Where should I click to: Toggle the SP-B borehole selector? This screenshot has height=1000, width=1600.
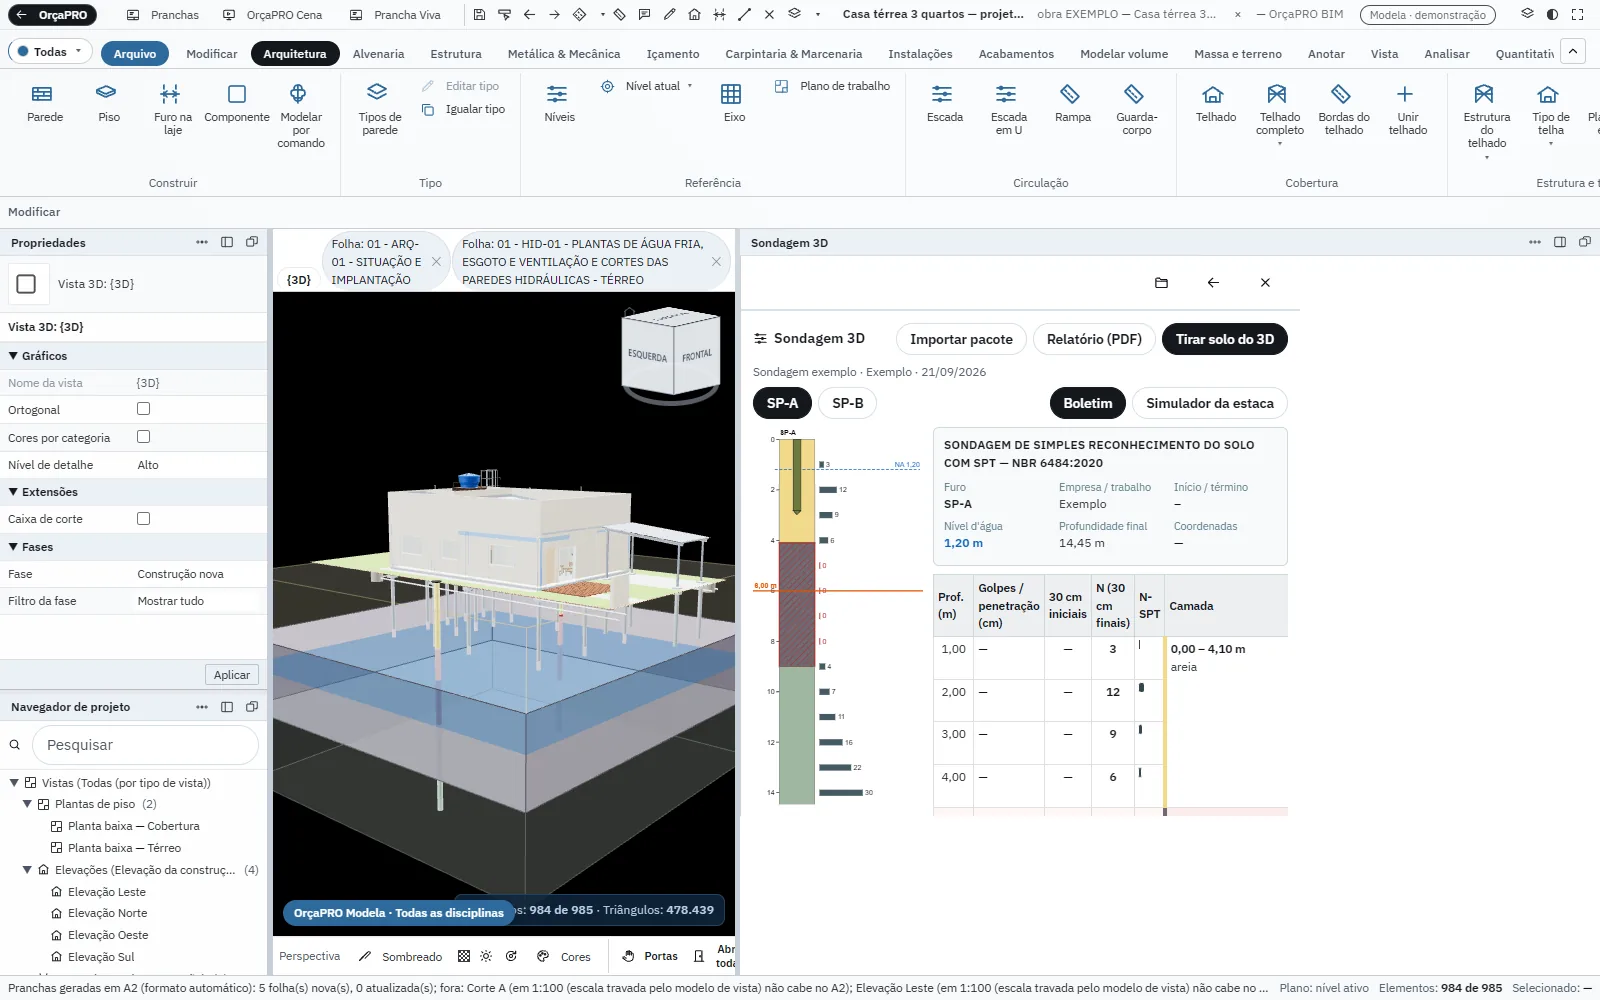[x=847, y=403]
